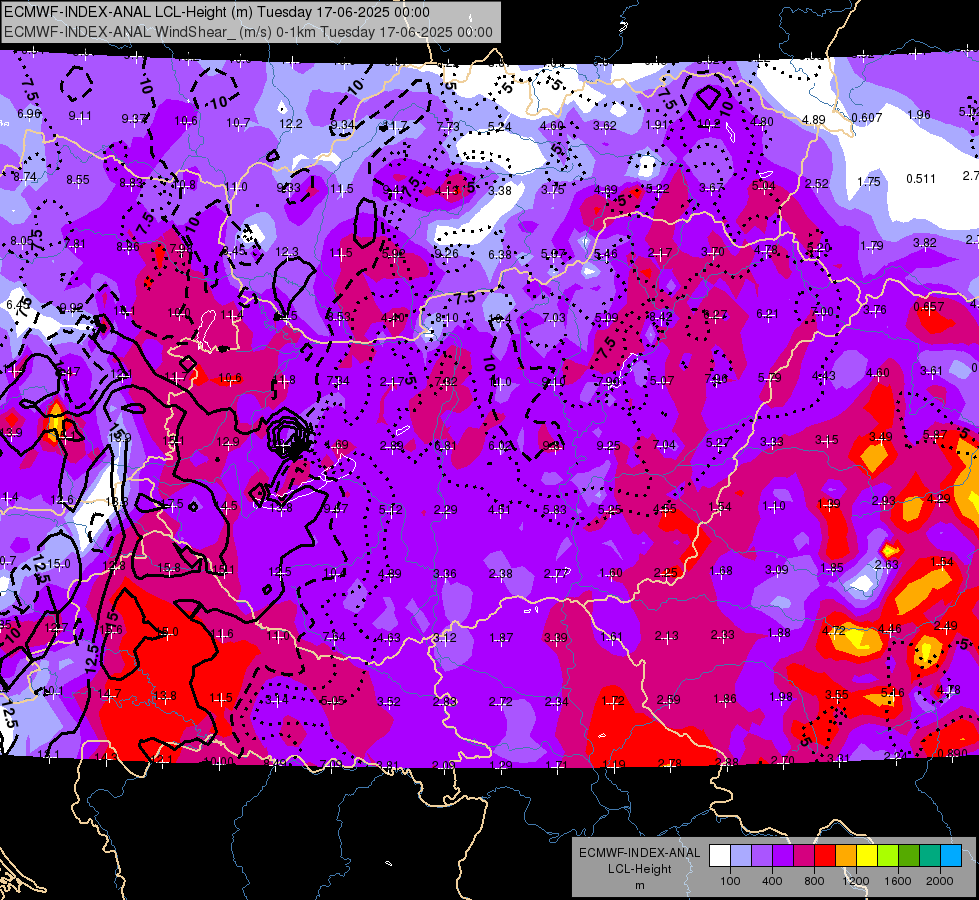
Task: Click the legend tick value 1200
Action: click(856, 881)
